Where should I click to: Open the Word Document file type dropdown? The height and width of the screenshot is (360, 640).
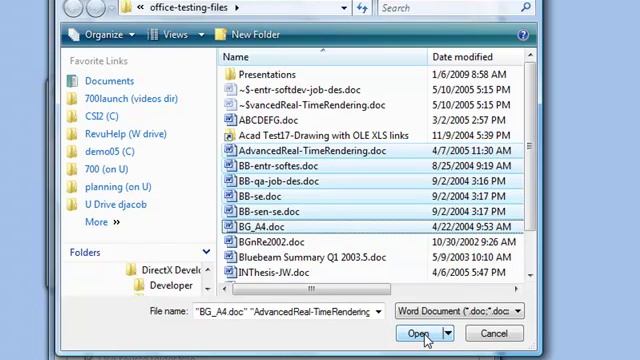point(460,311)
